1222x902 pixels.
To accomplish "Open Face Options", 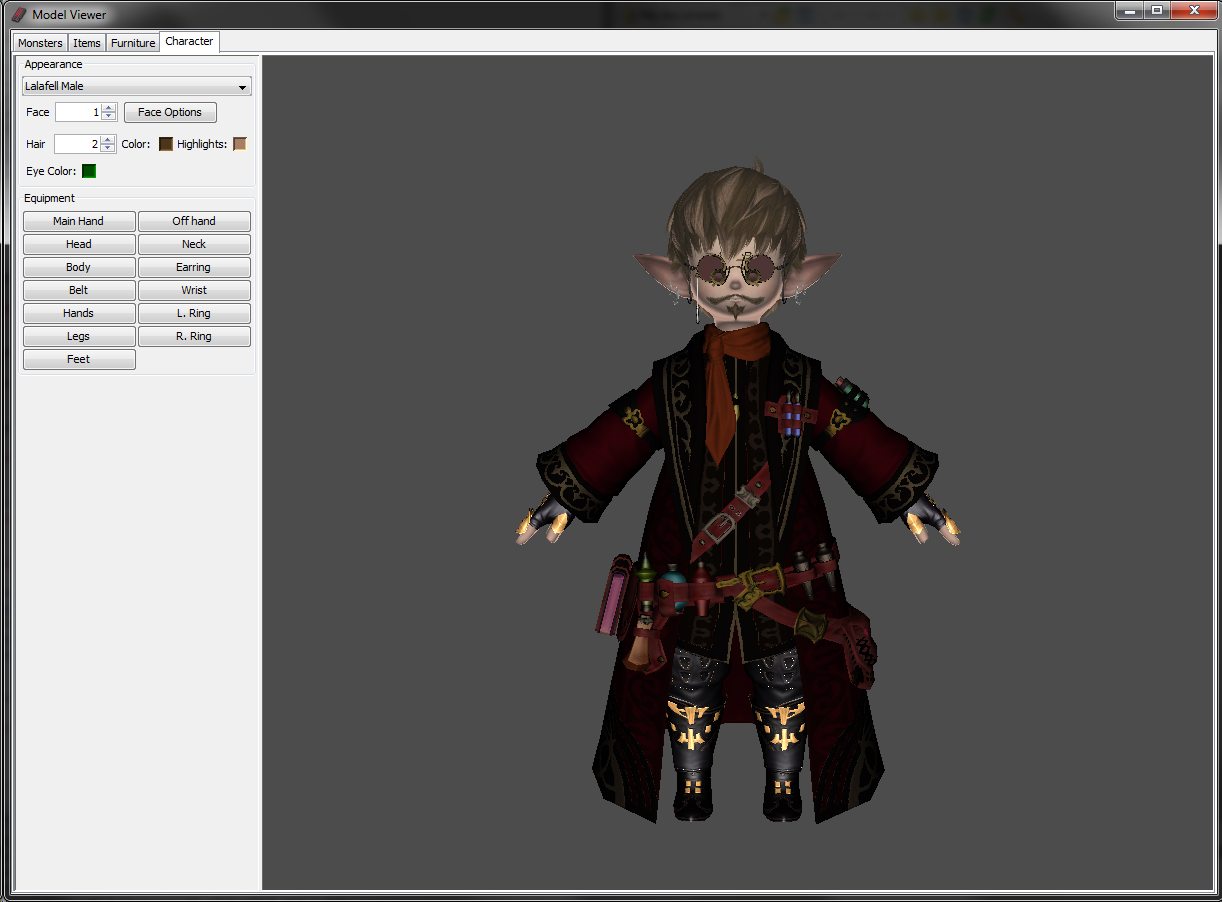I will pos(170,112).
